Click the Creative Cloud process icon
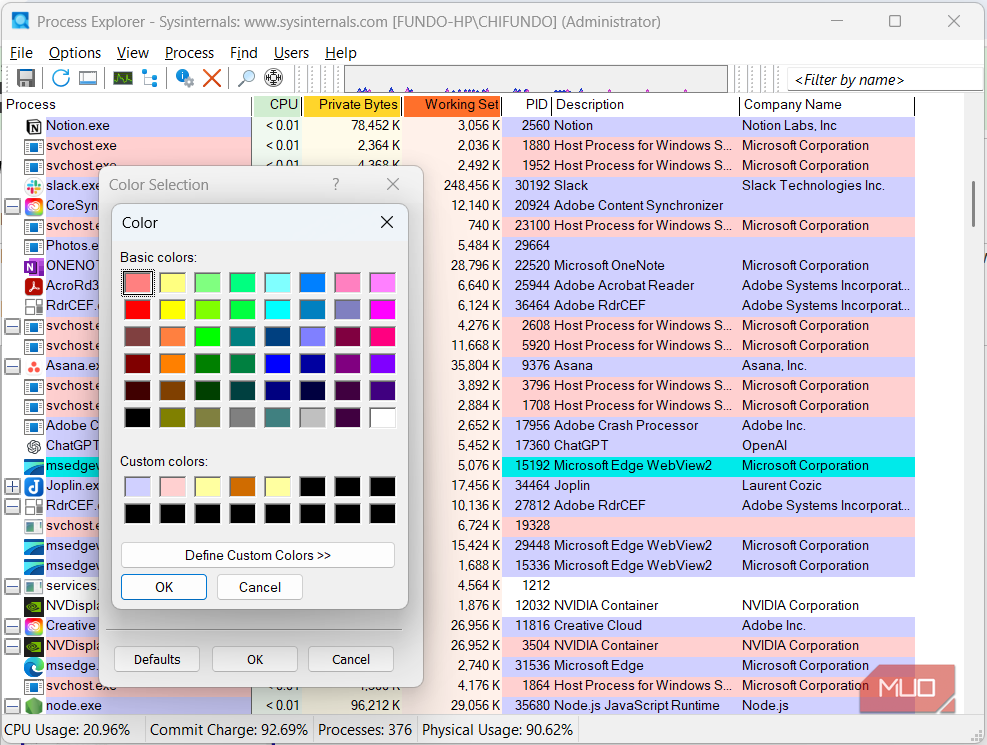The width and height of the screenshot is (987, 745). coord(34,626)
